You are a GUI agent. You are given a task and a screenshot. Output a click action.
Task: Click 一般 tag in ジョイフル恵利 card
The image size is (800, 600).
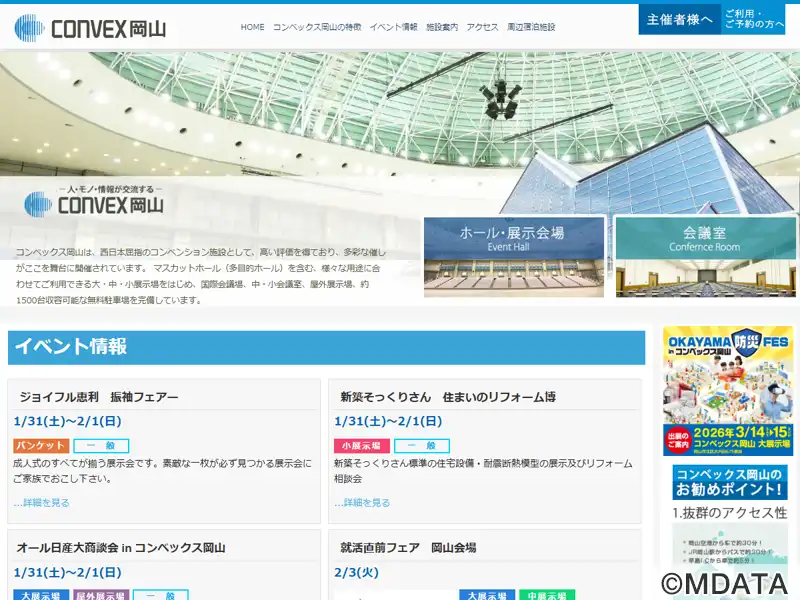pyautogui.click(x=101, y=445)
